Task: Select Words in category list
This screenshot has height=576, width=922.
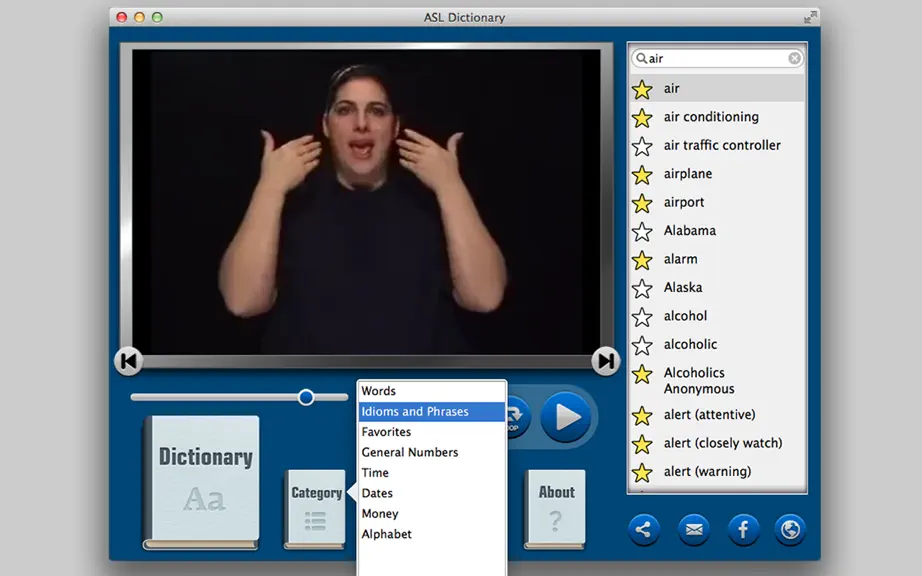Action: pos(432,391)
